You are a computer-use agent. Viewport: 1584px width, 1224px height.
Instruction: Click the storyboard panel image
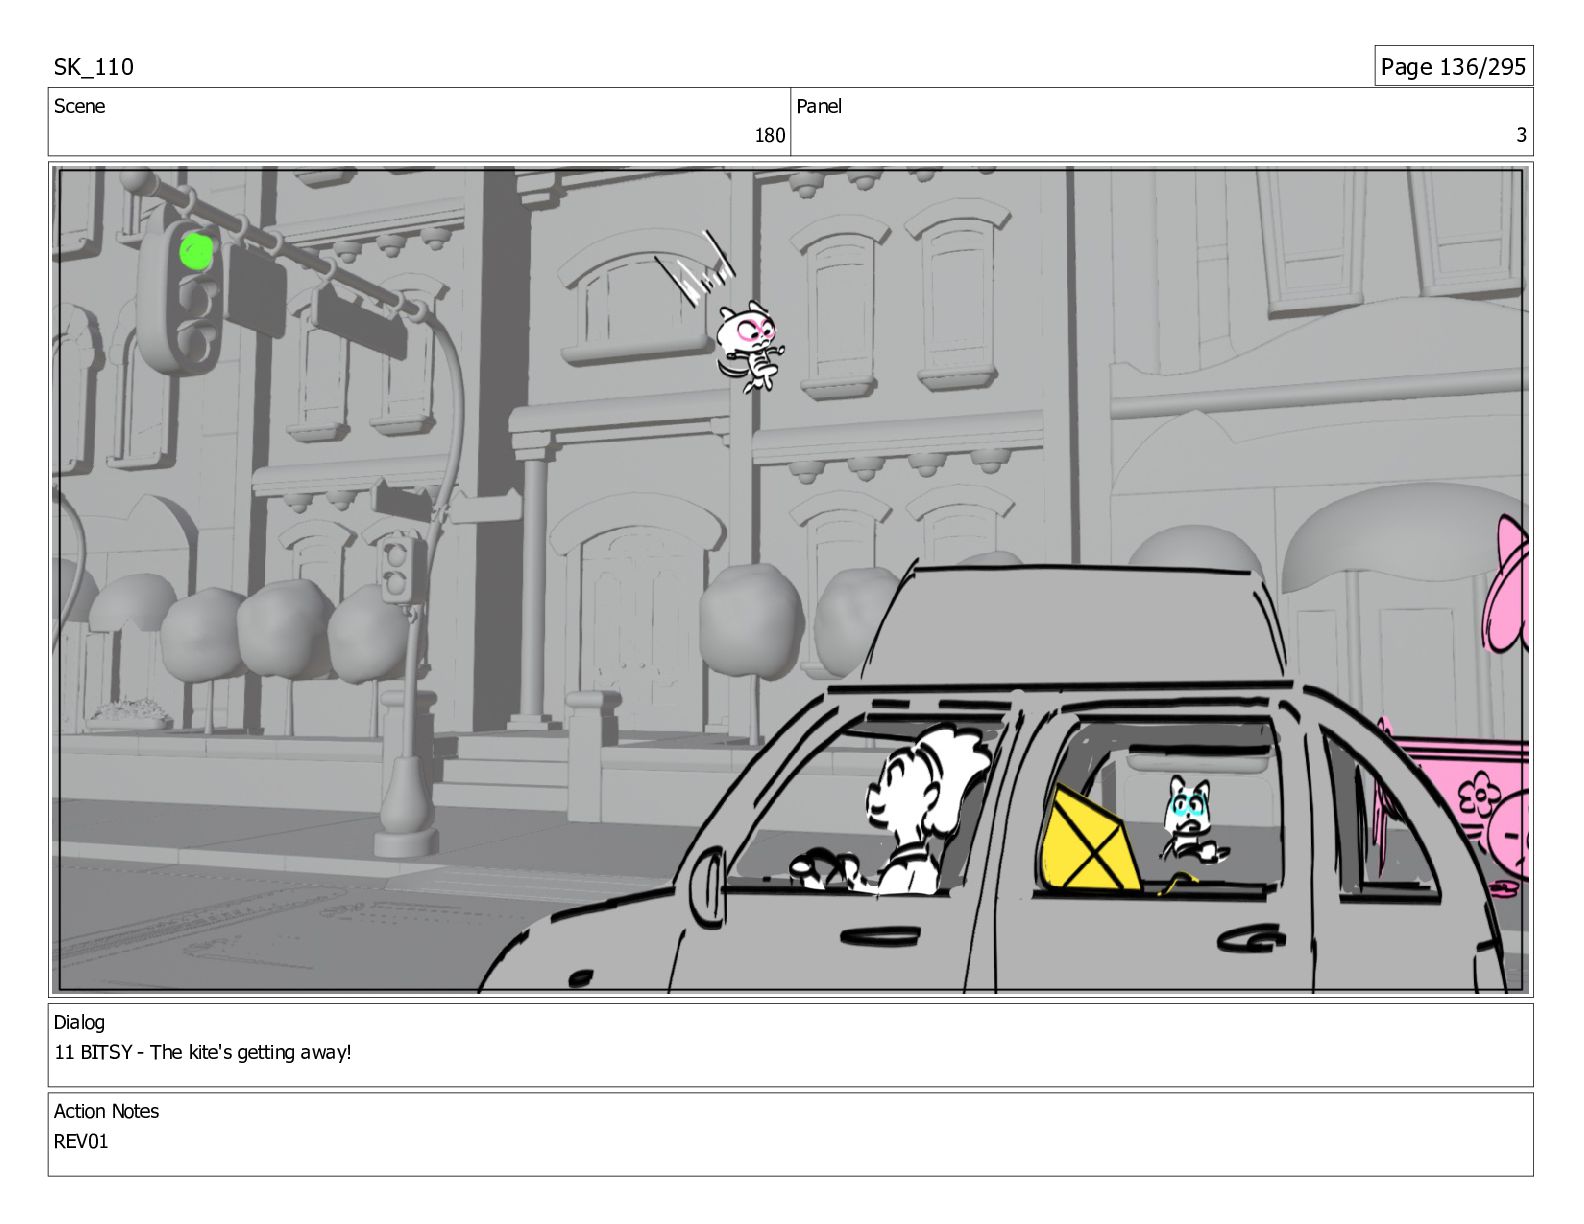790,580
